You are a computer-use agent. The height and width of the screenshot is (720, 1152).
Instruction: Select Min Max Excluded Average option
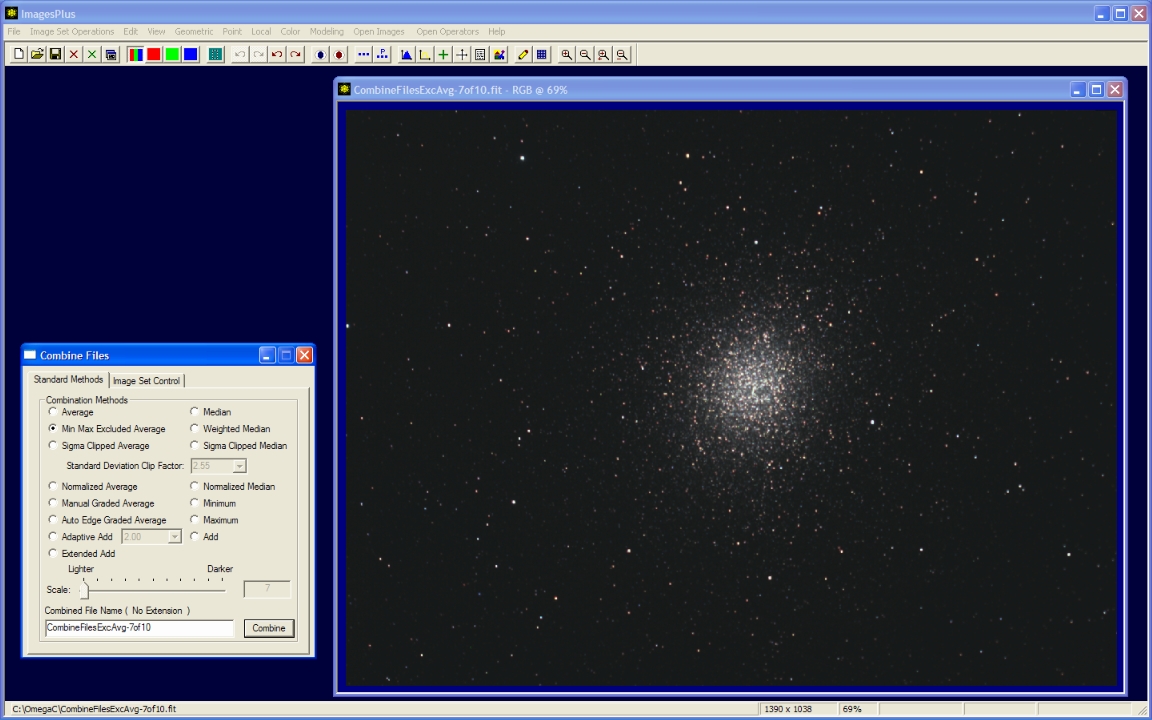click(x=52, y=428)
